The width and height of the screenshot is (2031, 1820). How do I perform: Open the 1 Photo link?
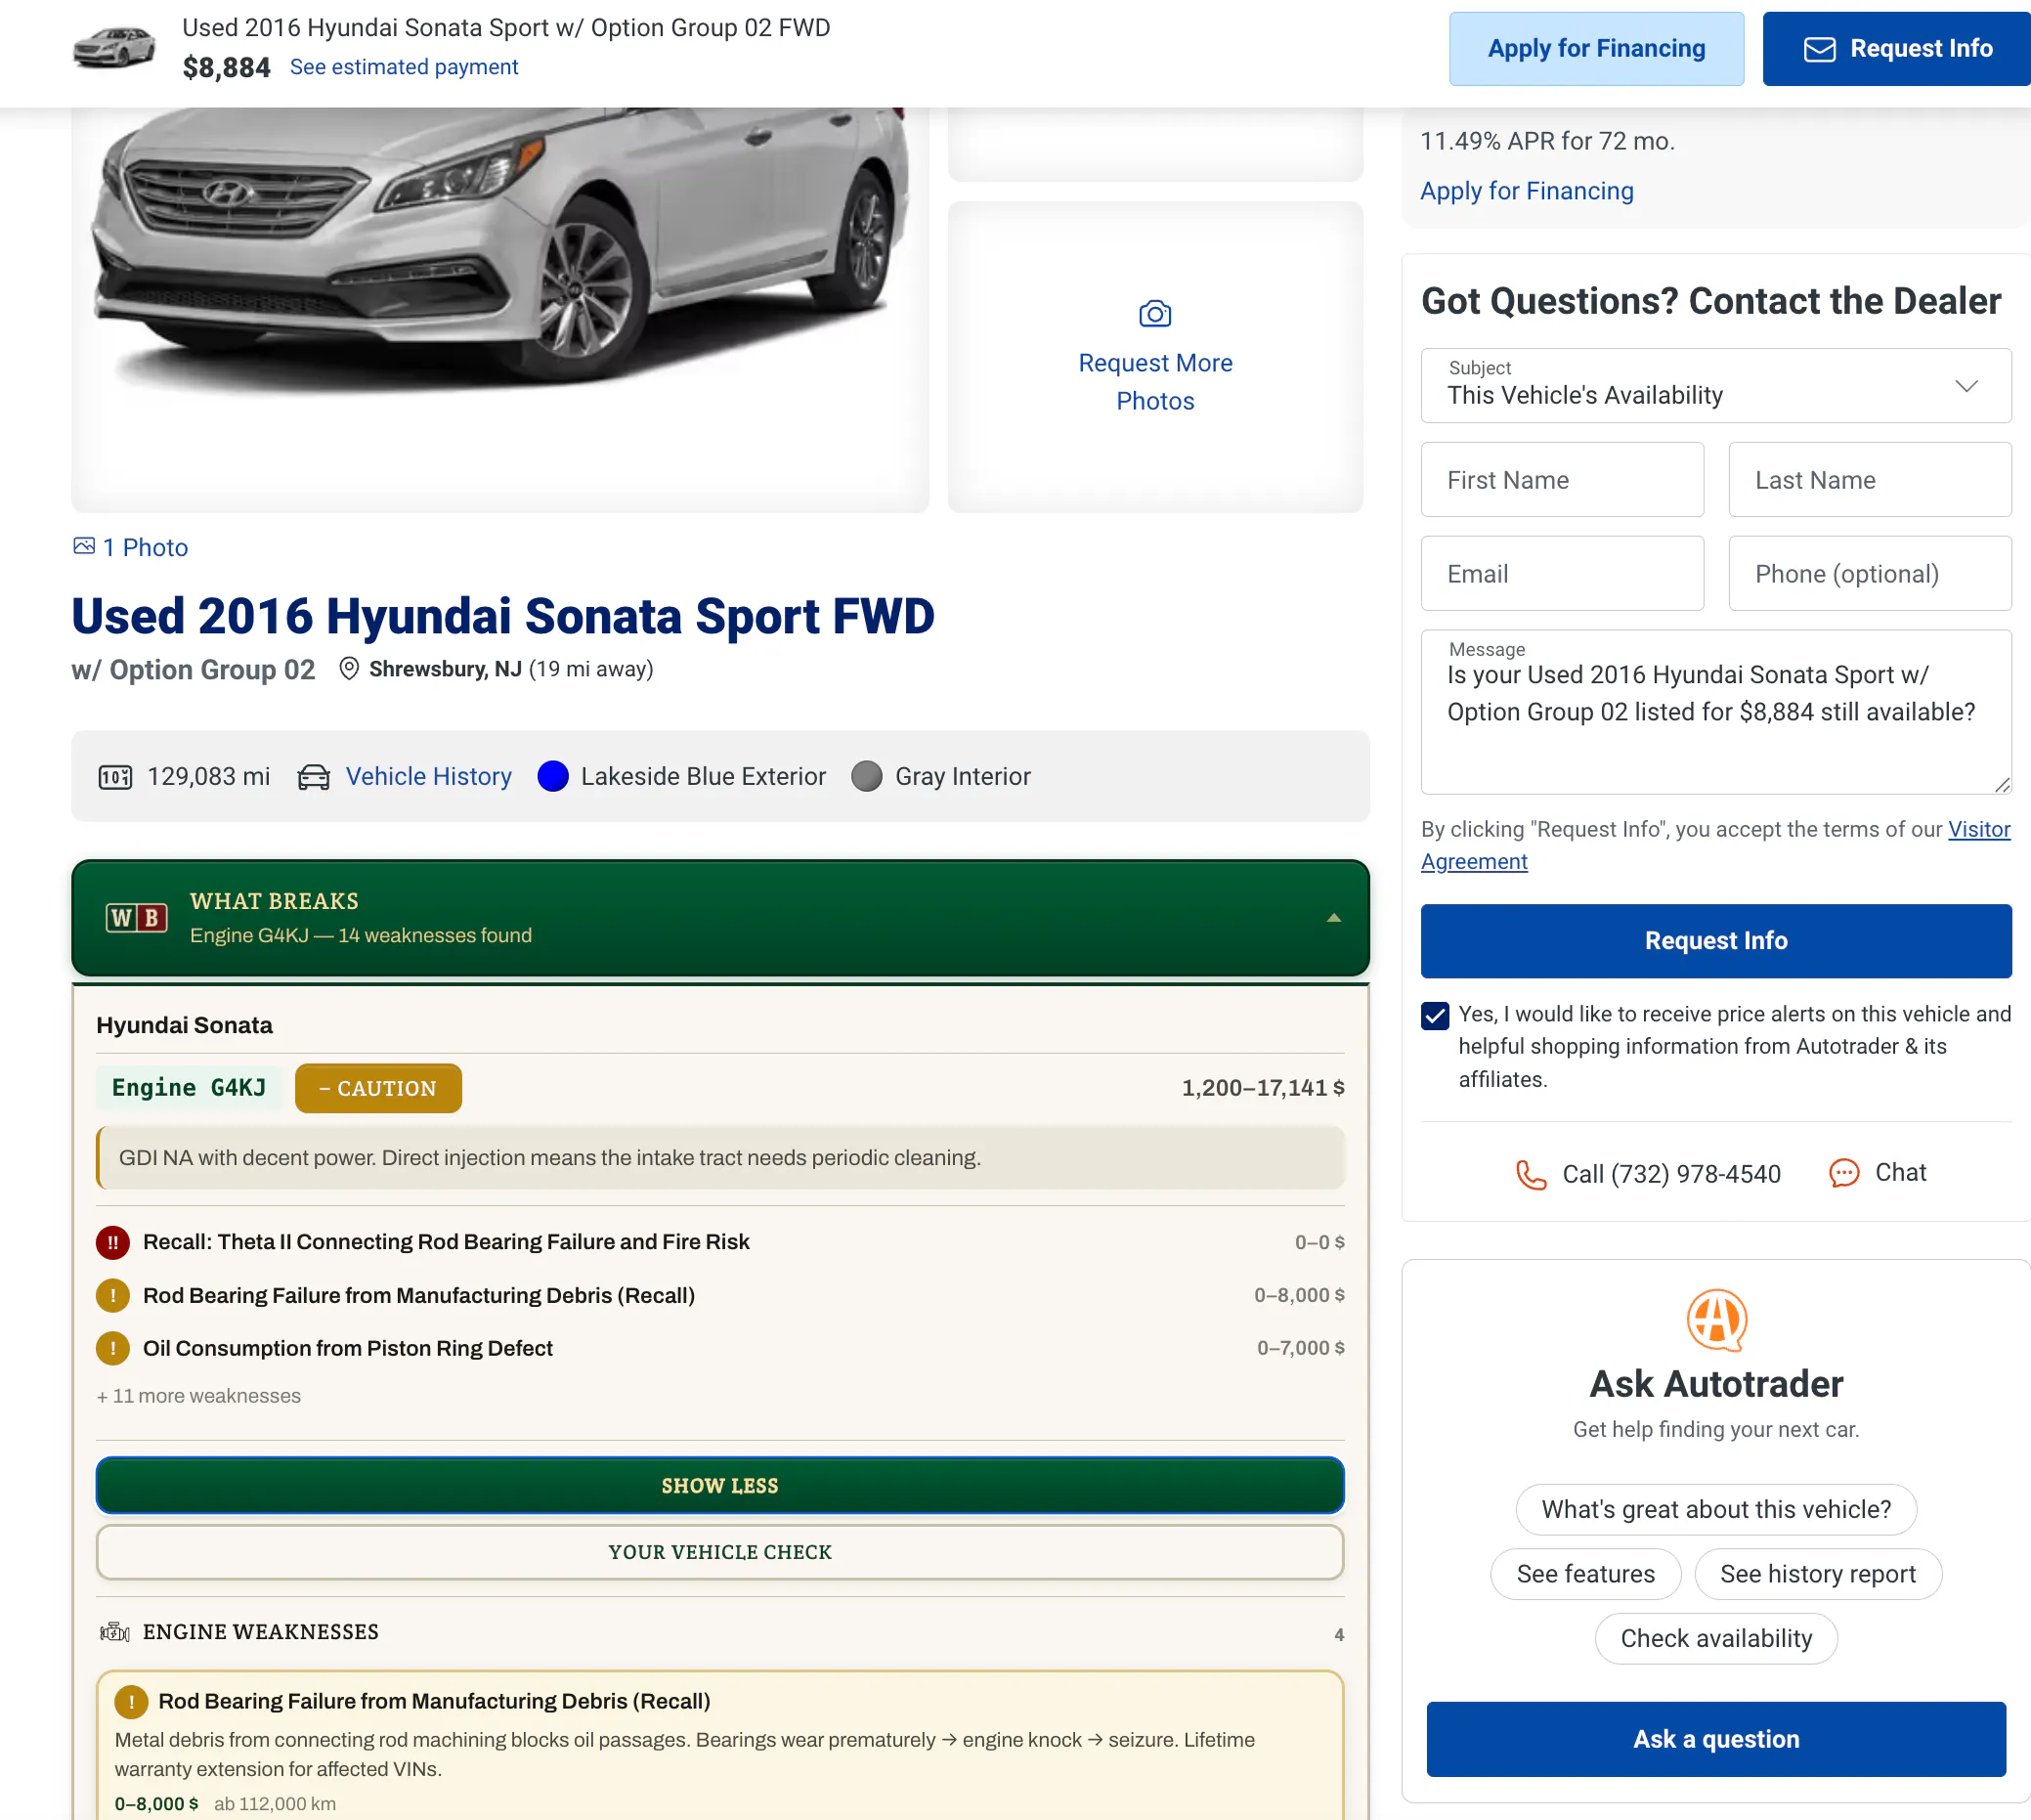(x=145, y=547)
